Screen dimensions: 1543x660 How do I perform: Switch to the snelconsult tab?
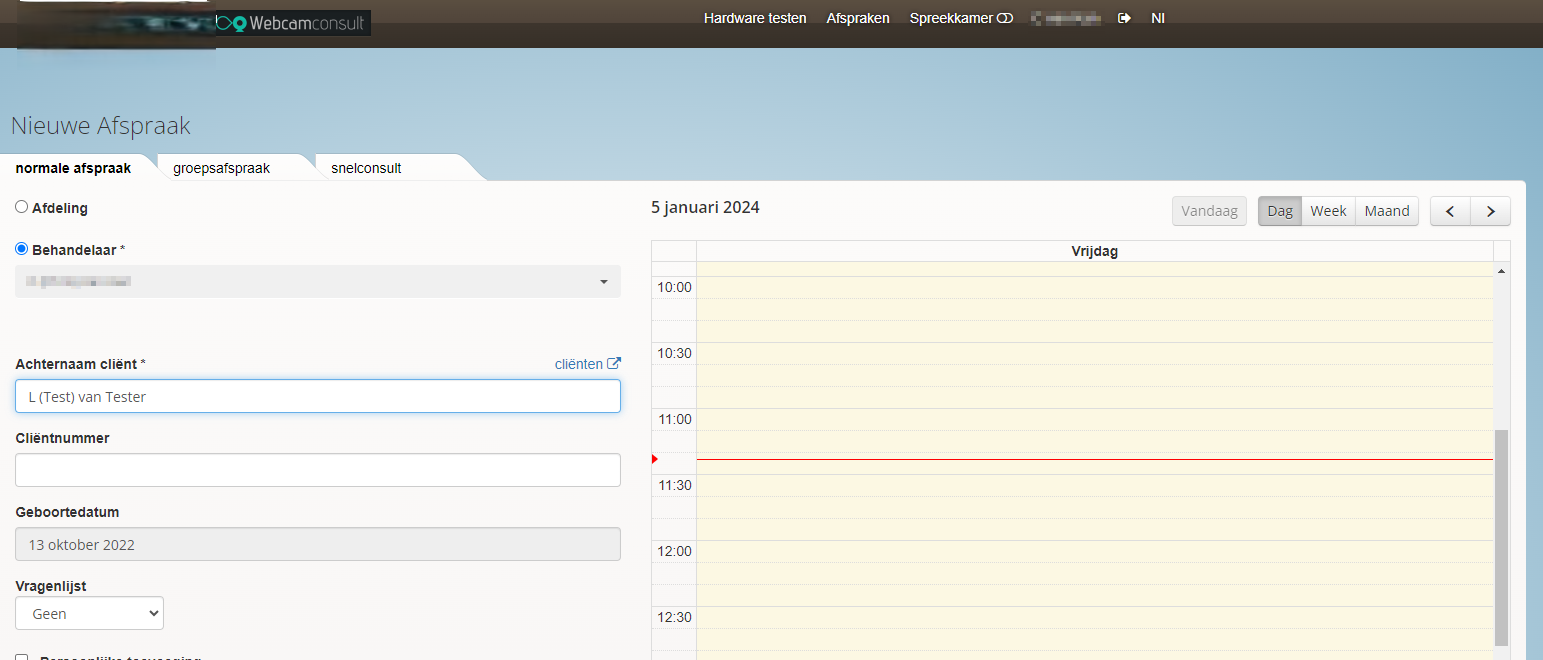[366, 168]
